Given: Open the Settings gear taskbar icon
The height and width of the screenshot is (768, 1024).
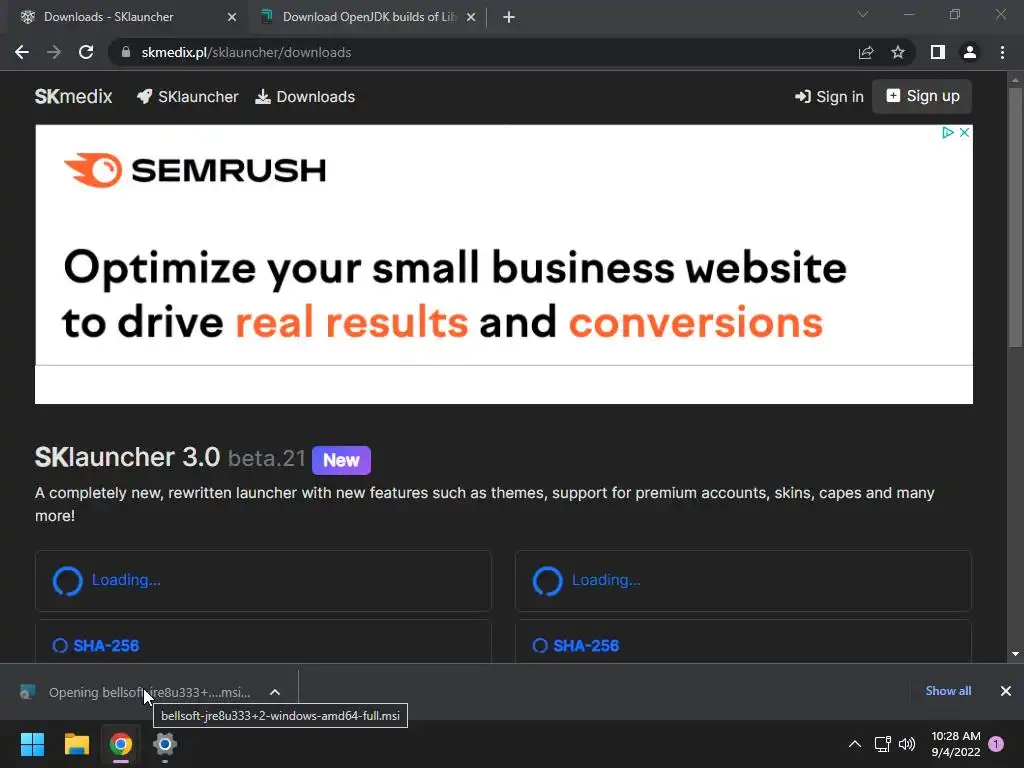Looking at the screenshot, I should [x=165, y=744].
